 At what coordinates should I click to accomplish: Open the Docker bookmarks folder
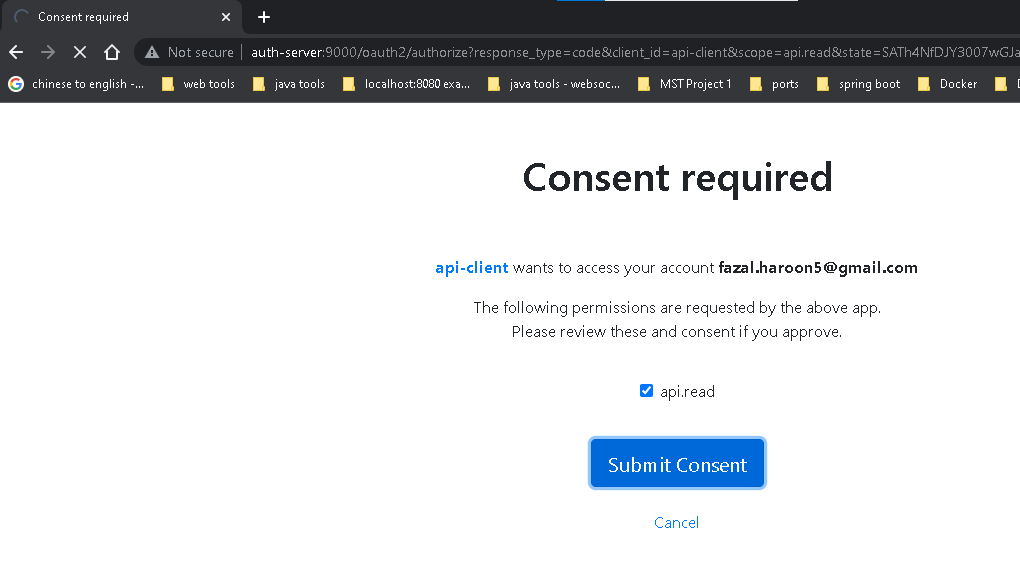pos(946,84)
